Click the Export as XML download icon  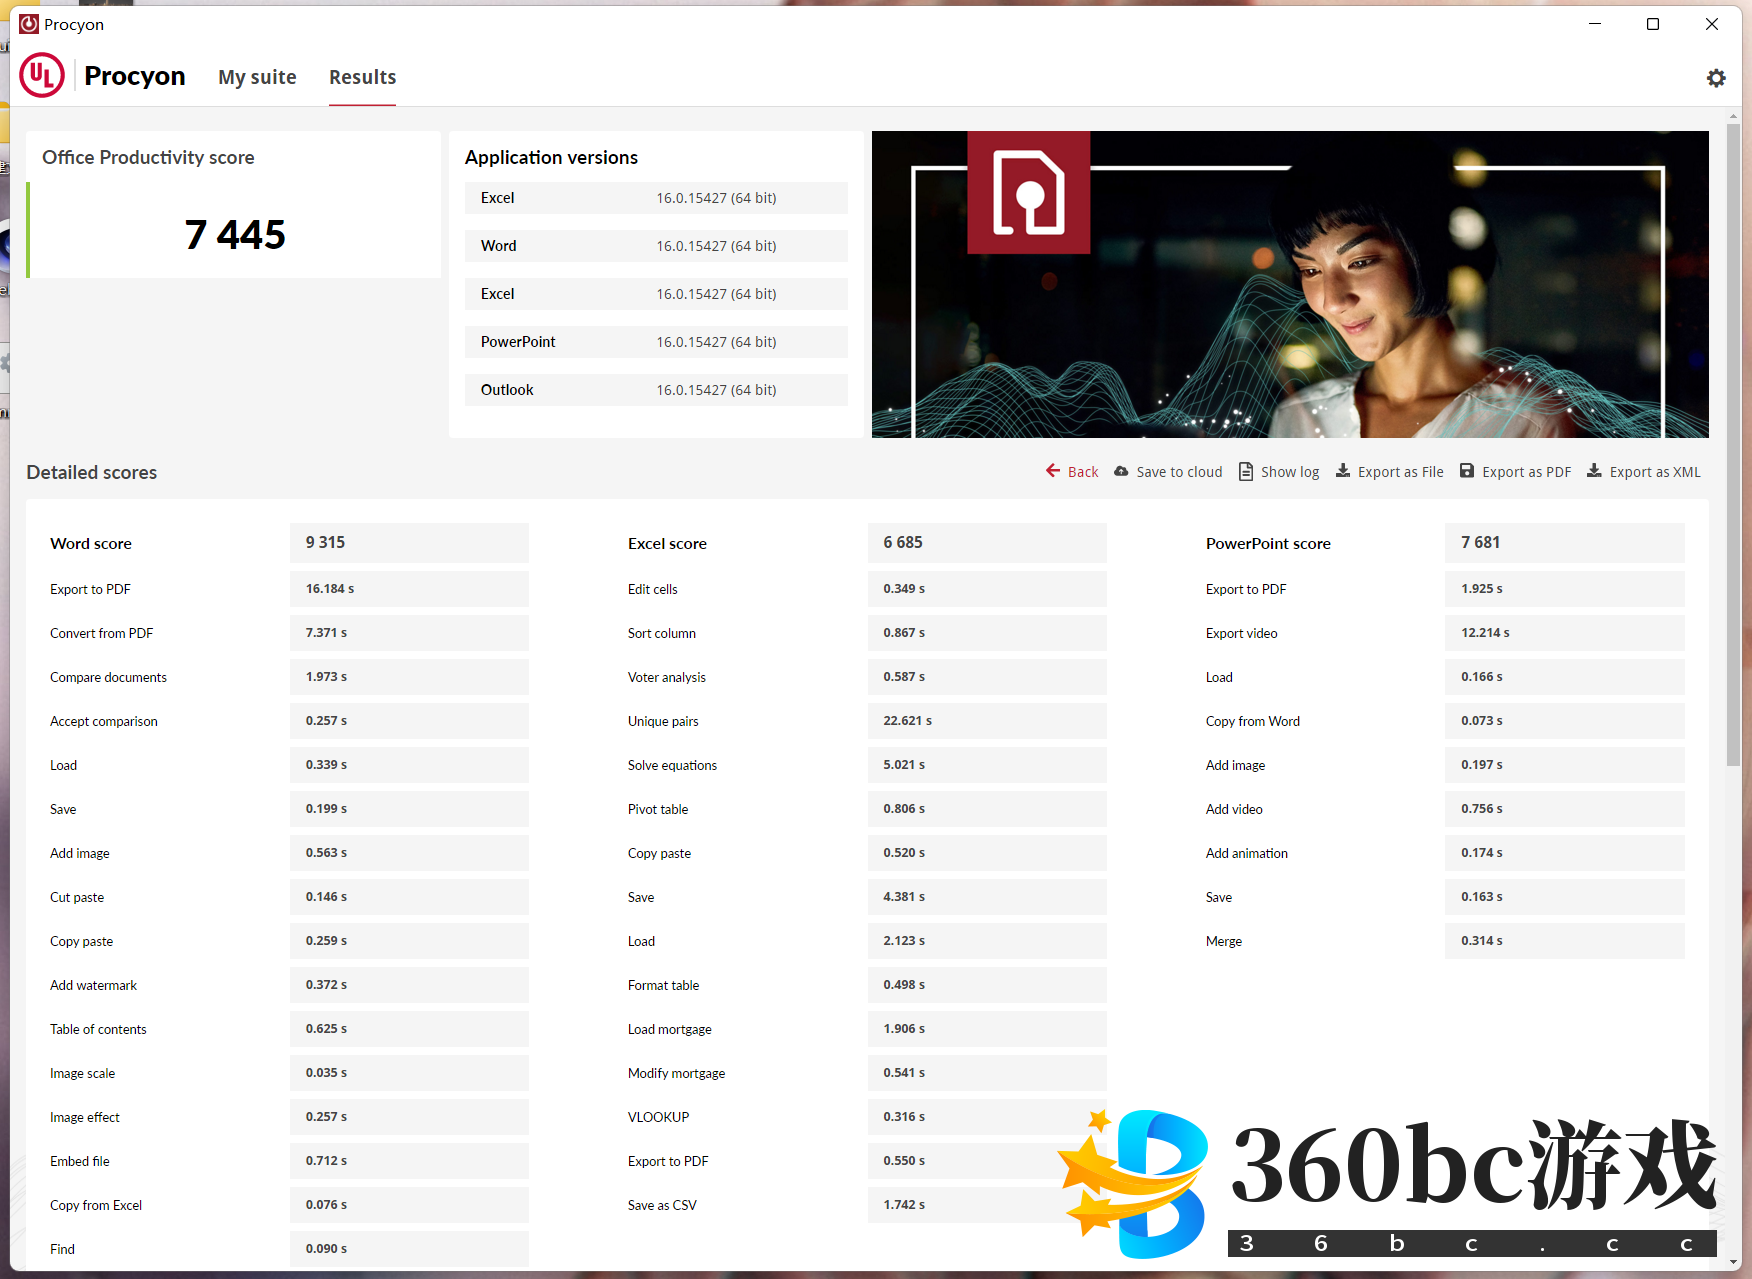pos(1594,471)
